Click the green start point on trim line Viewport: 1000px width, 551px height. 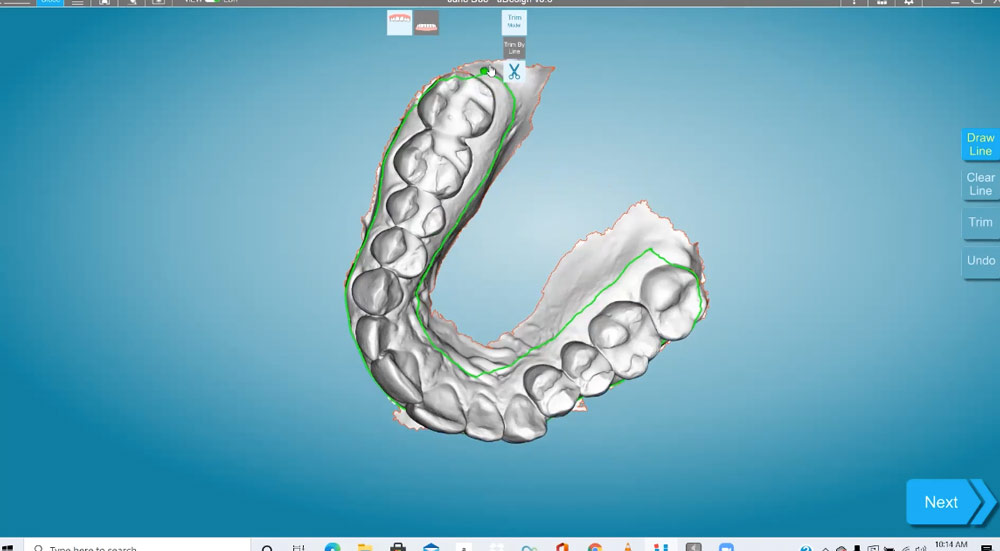pyautogui.click(x=485, y=71)
